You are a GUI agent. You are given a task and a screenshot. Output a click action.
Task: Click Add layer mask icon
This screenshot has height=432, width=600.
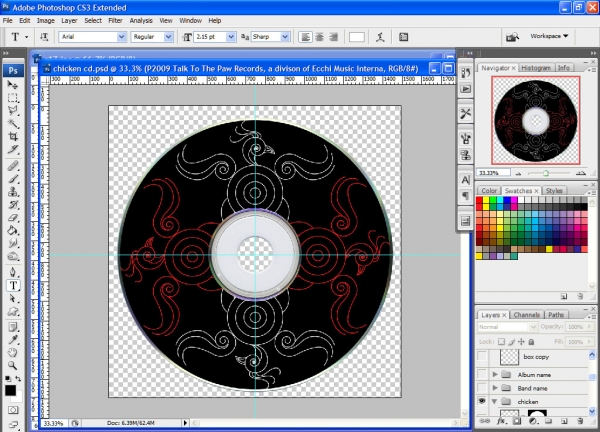[517, 421]
